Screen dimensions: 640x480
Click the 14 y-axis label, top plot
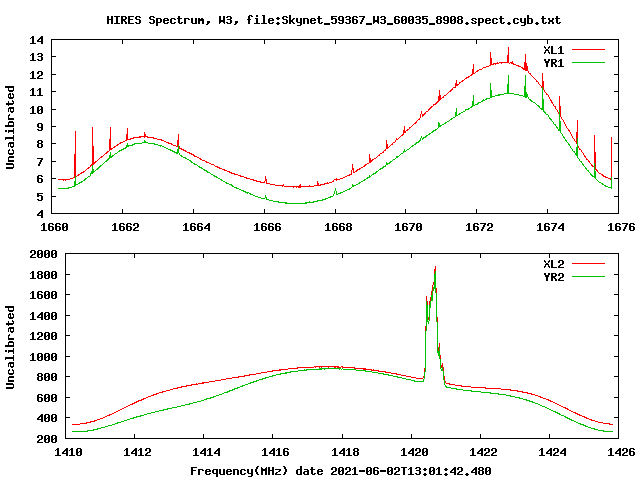(x=36, y=40)
